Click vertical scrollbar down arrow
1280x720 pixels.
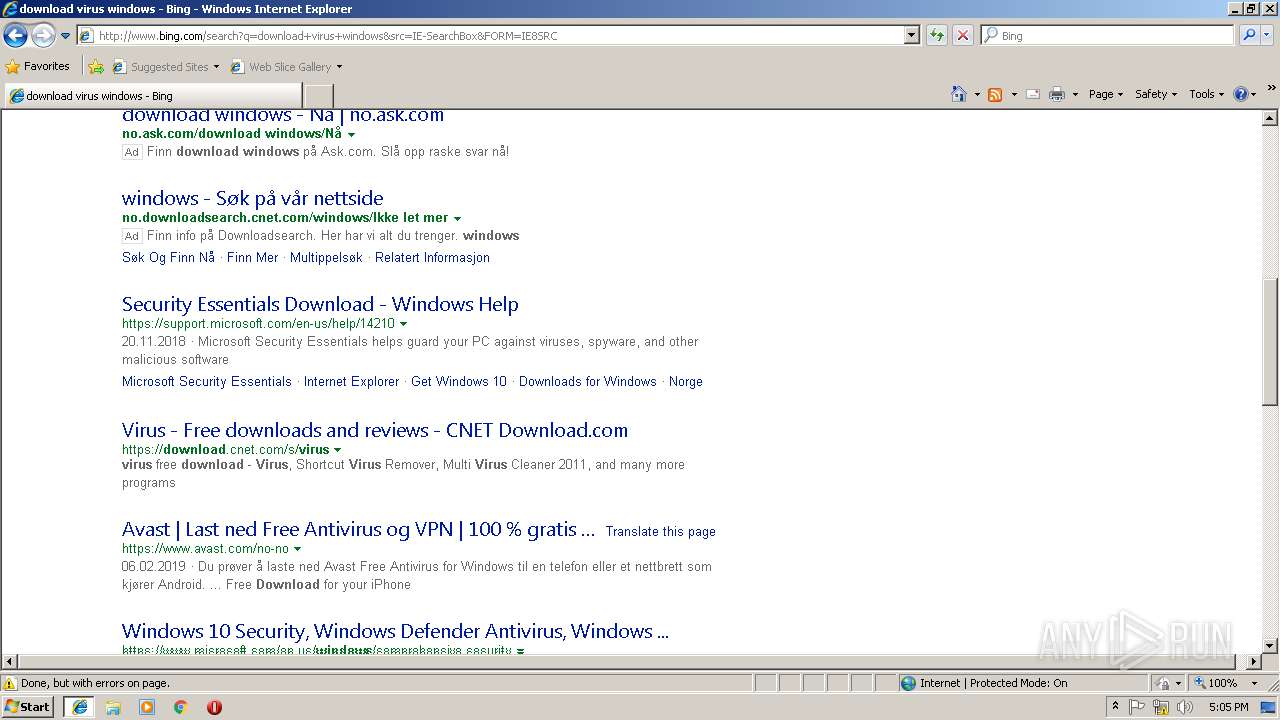(x=1270, y=646)
